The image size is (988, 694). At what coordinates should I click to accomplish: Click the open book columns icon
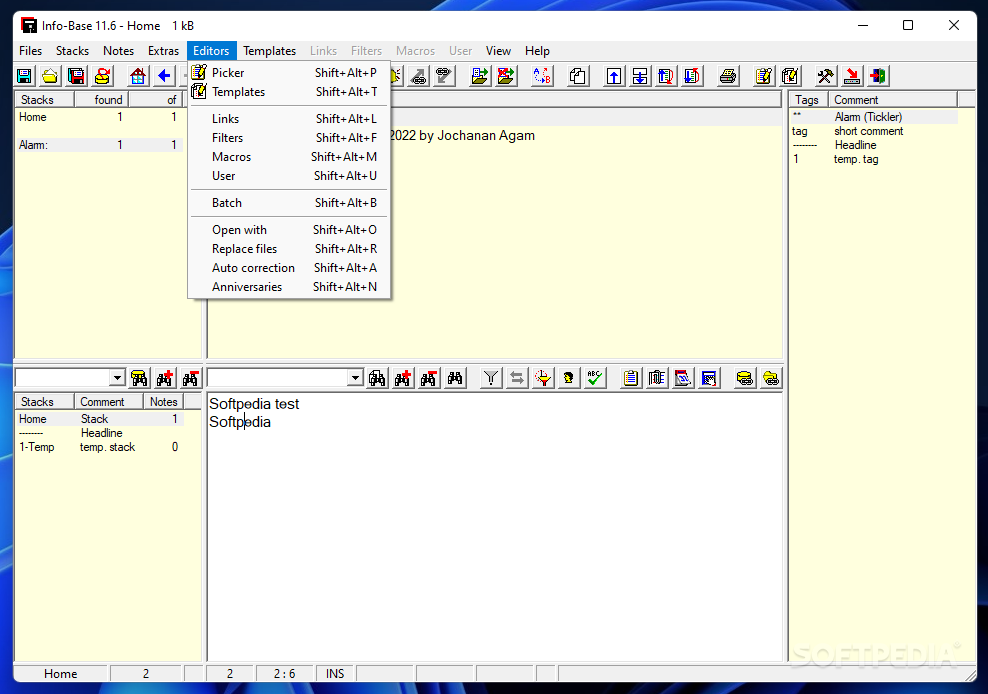[657, 378]
